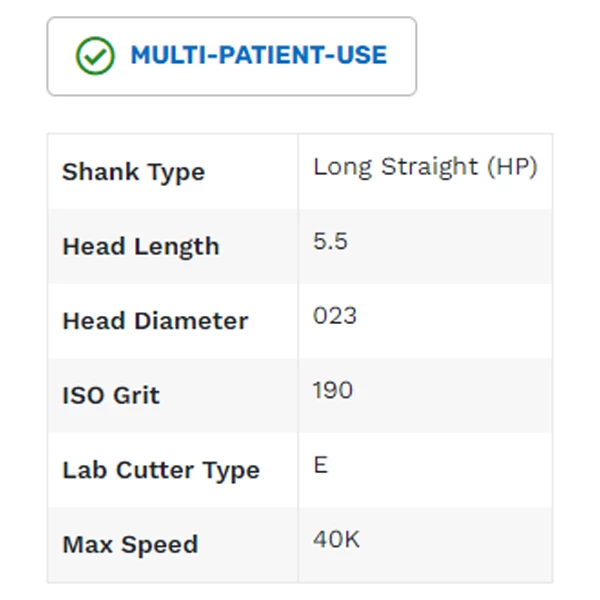The image size is (600, 600).
Task: Click the Long Straight (HP) value
Action: (426, 167)
